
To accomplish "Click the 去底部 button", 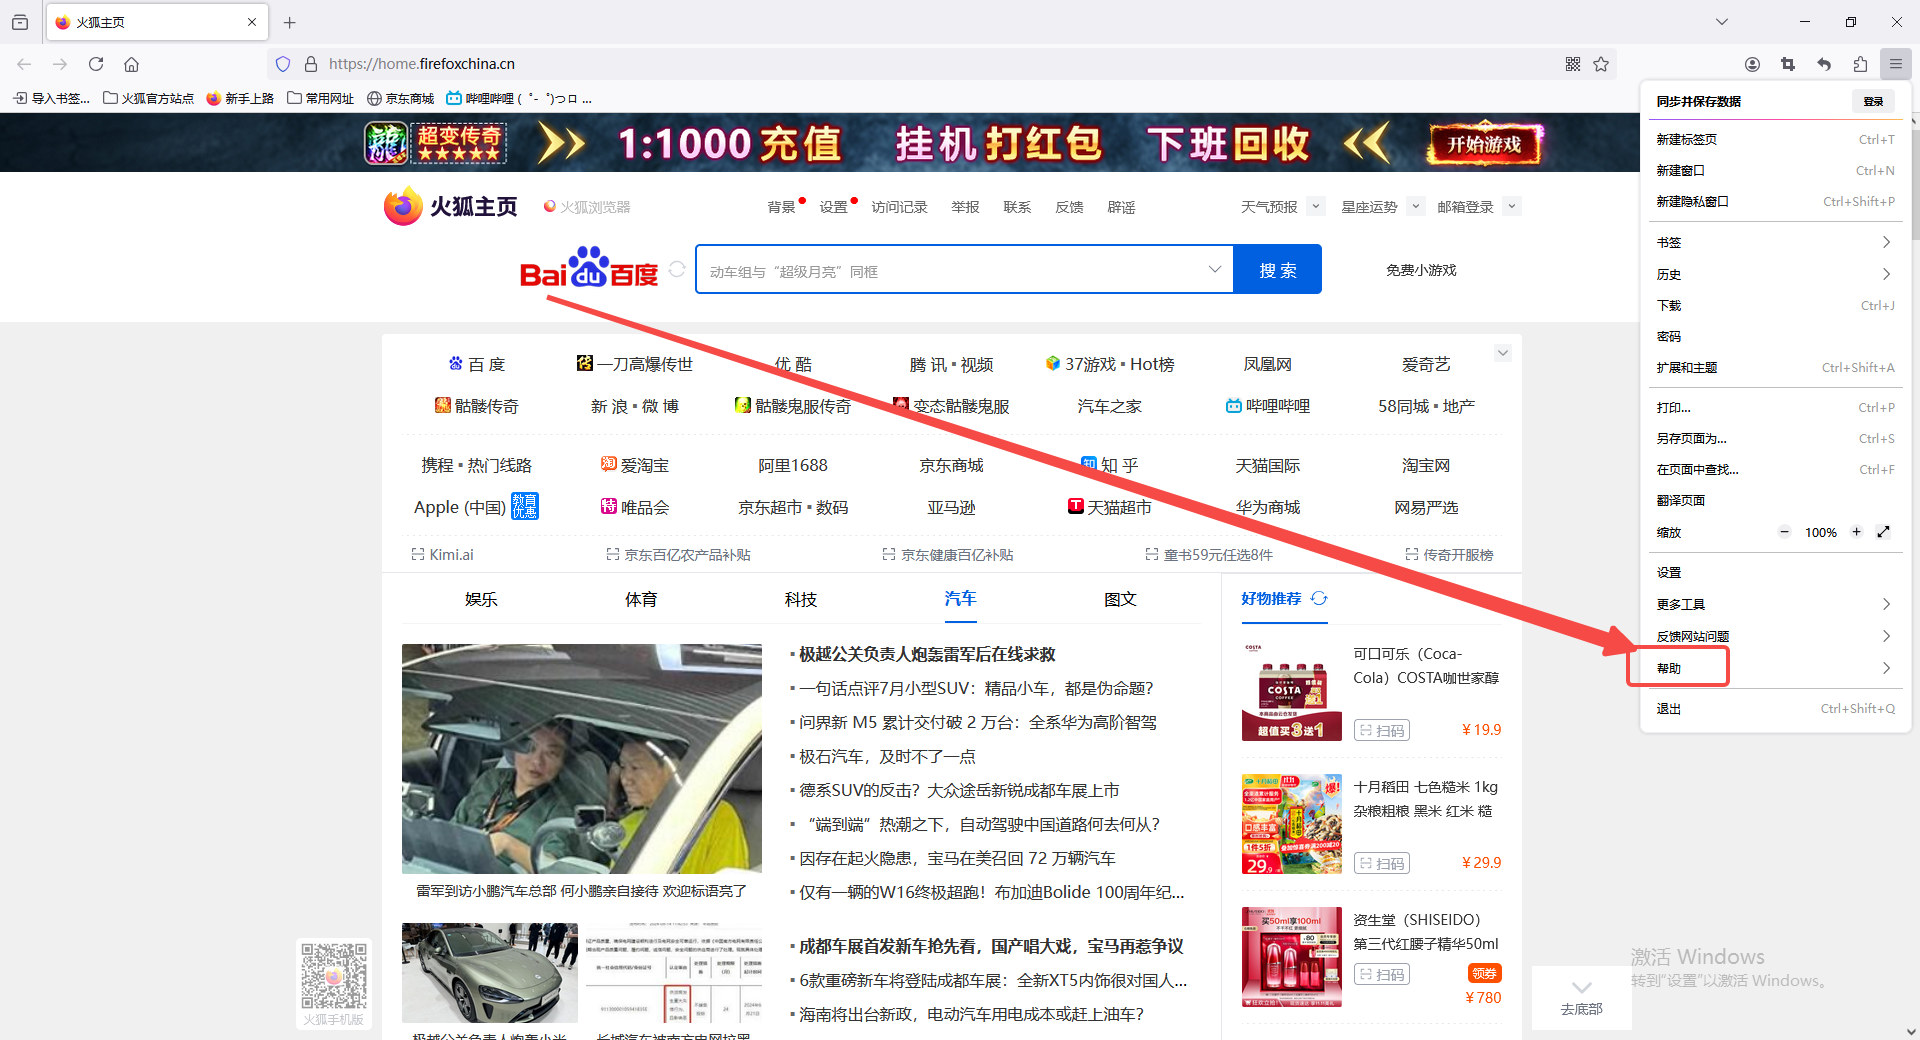I will click(x=1581, y=997).
